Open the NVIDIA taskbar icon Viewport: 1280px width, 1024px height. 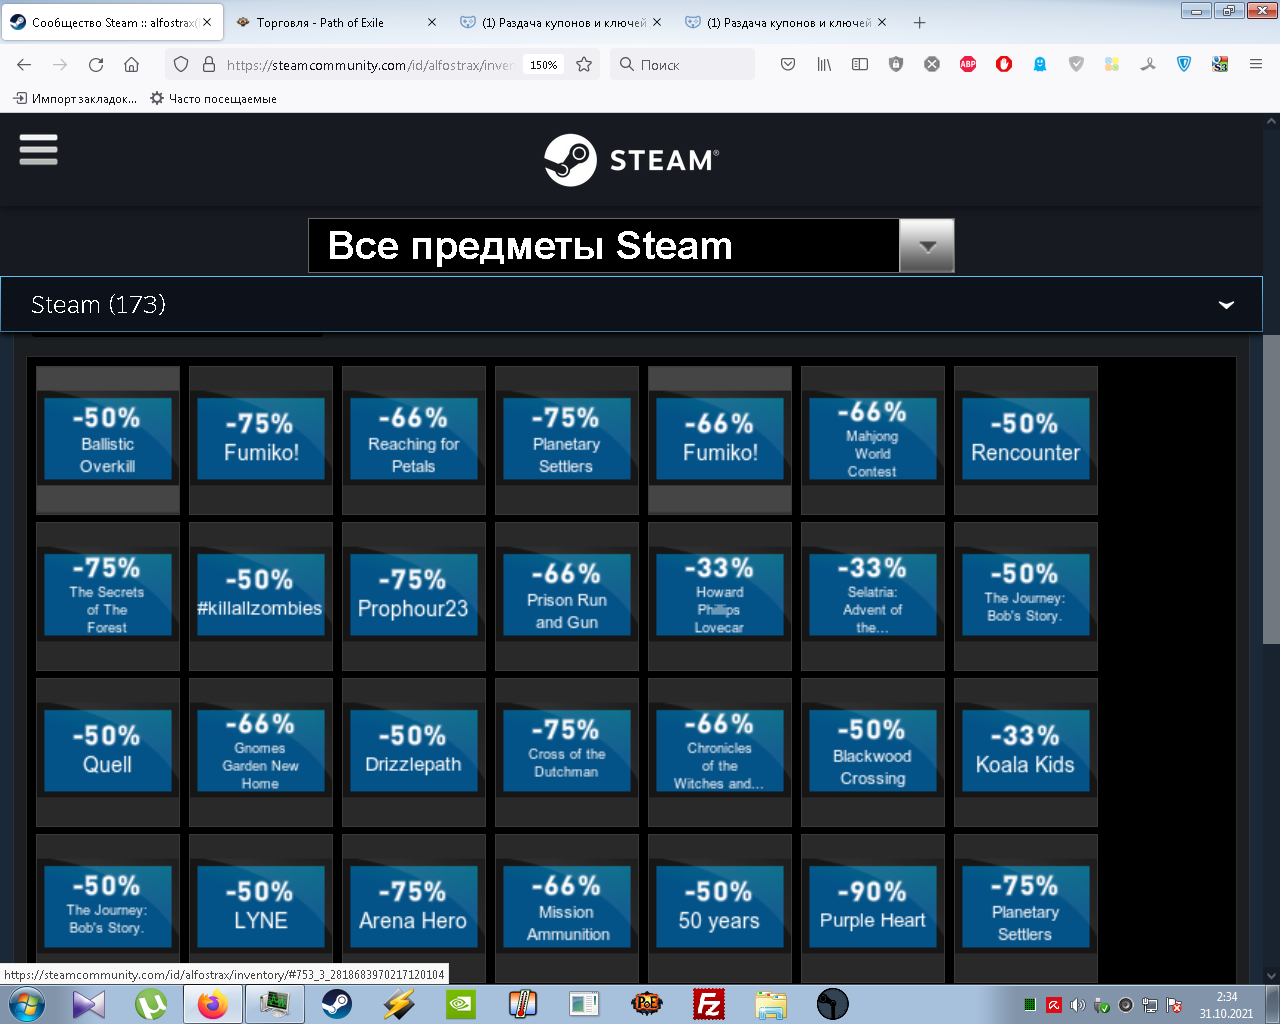[460, 1004]
